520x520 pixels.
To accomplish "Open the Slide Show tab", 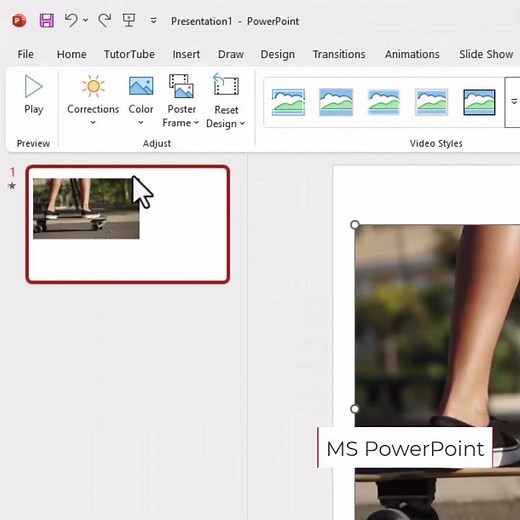I will coord(486,54).
